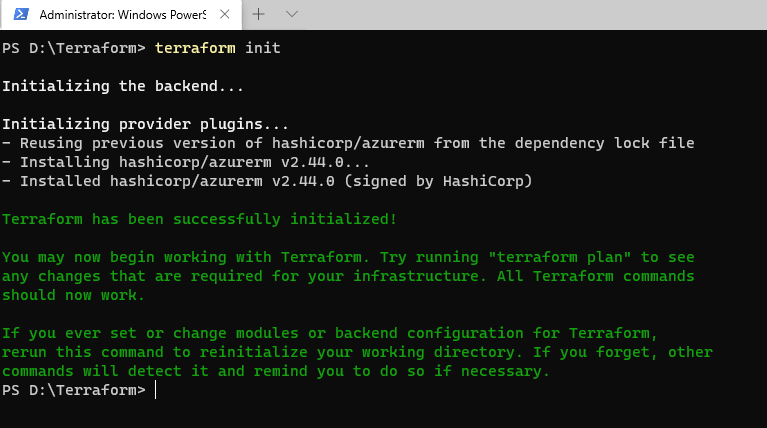Select the Administrator: Windows PowerShell tab title
767x428 pixels.
tap(123, 15)
